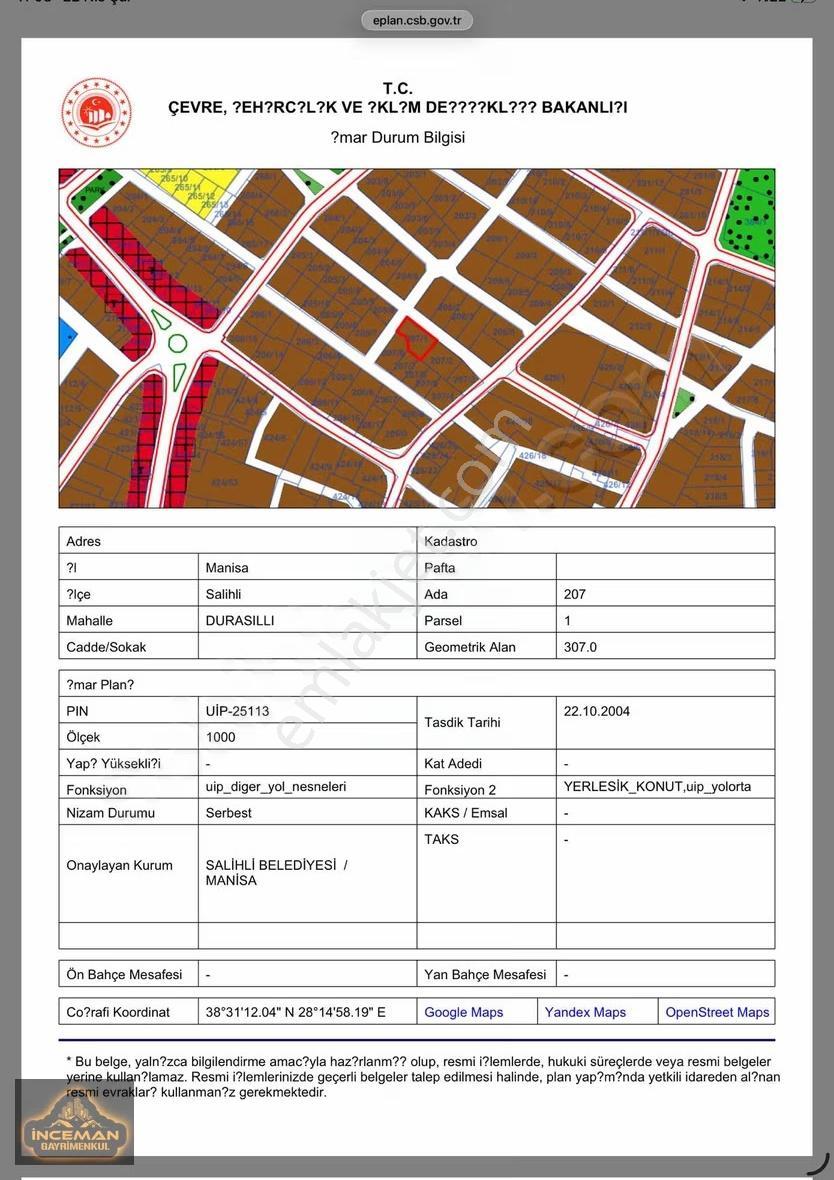The image size is (834, 1180).
Task: Click the coordinate value 38°31'12.04" N
Action: coord(251,1012)
